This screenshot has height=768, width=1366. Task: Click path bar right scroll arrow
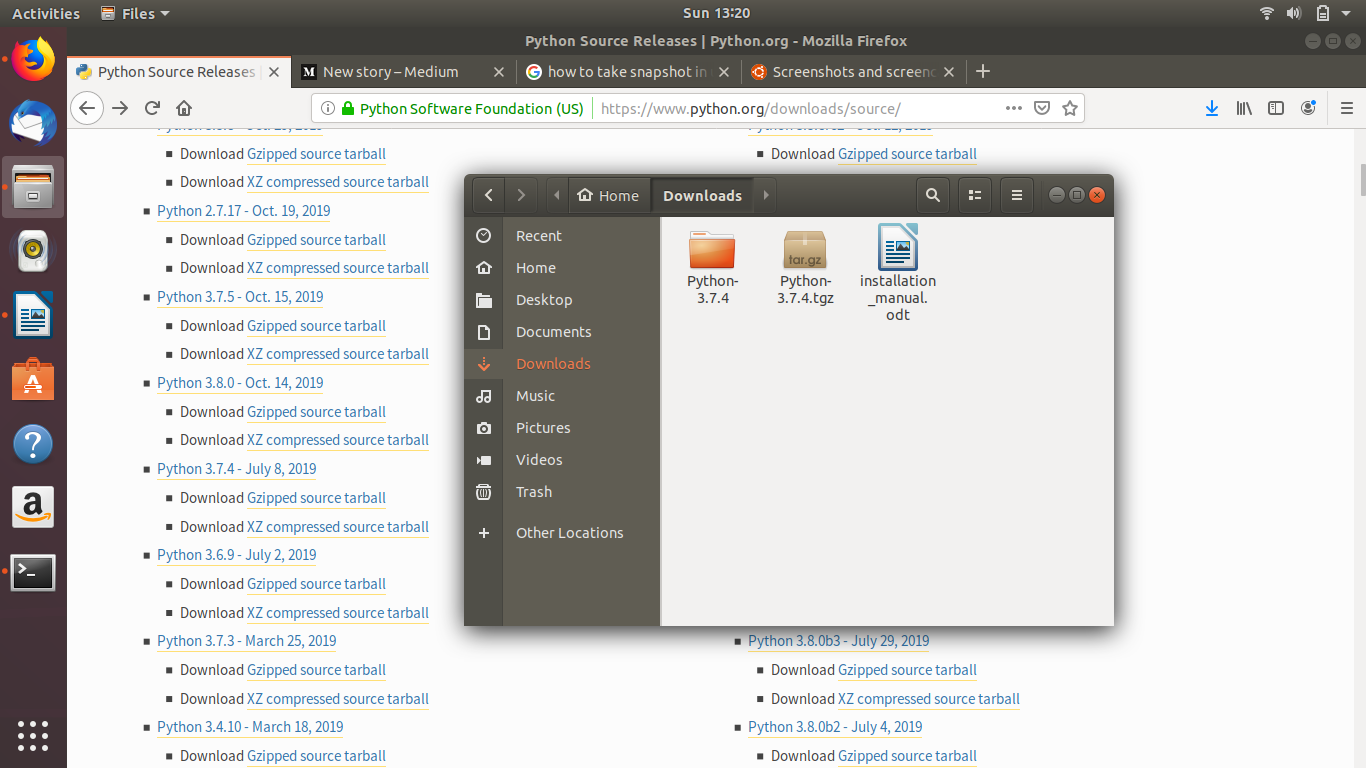point(766,196)
